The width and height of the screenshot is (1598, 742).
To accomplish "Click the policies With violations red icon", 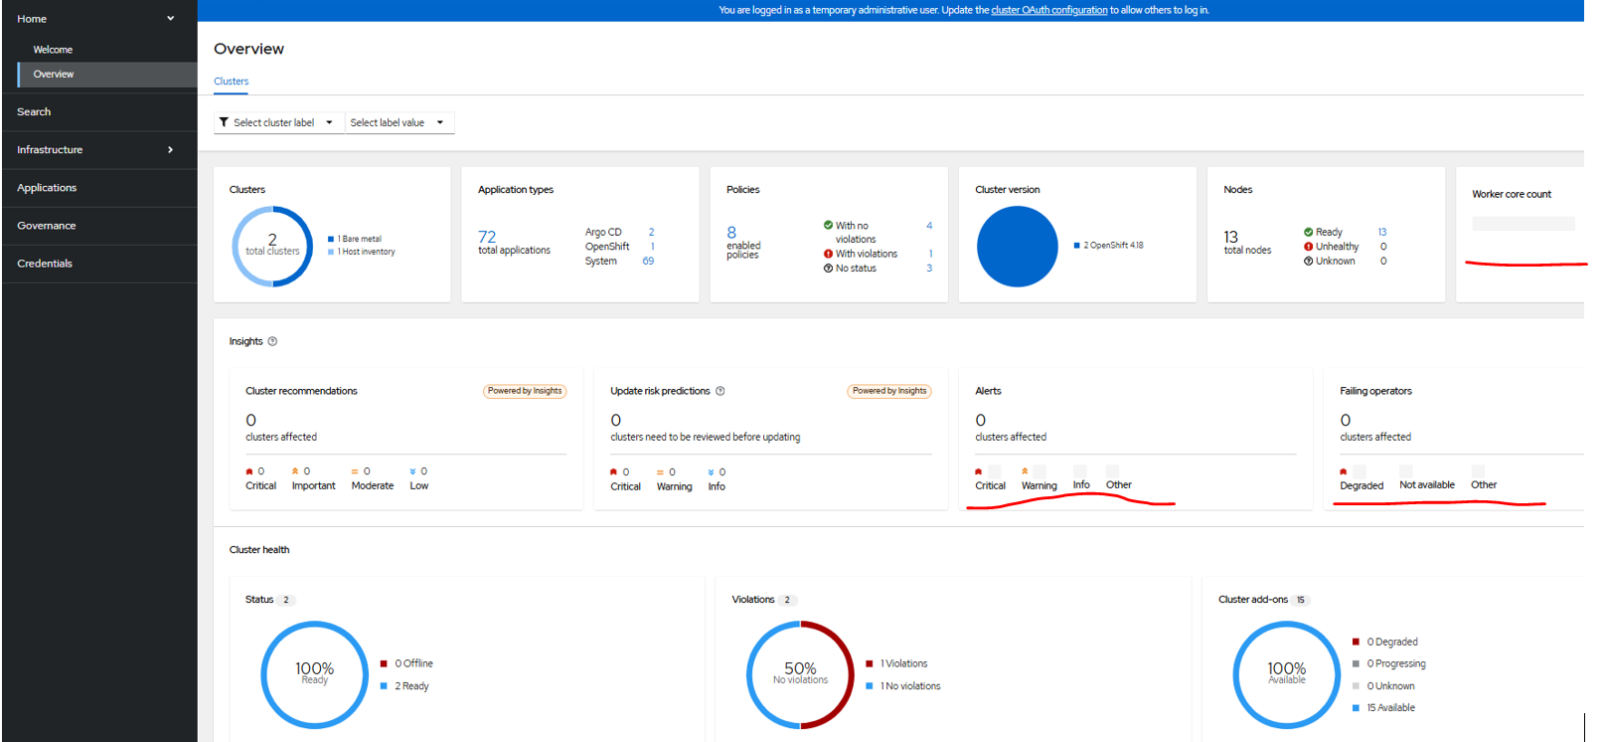I will (828, 254).
